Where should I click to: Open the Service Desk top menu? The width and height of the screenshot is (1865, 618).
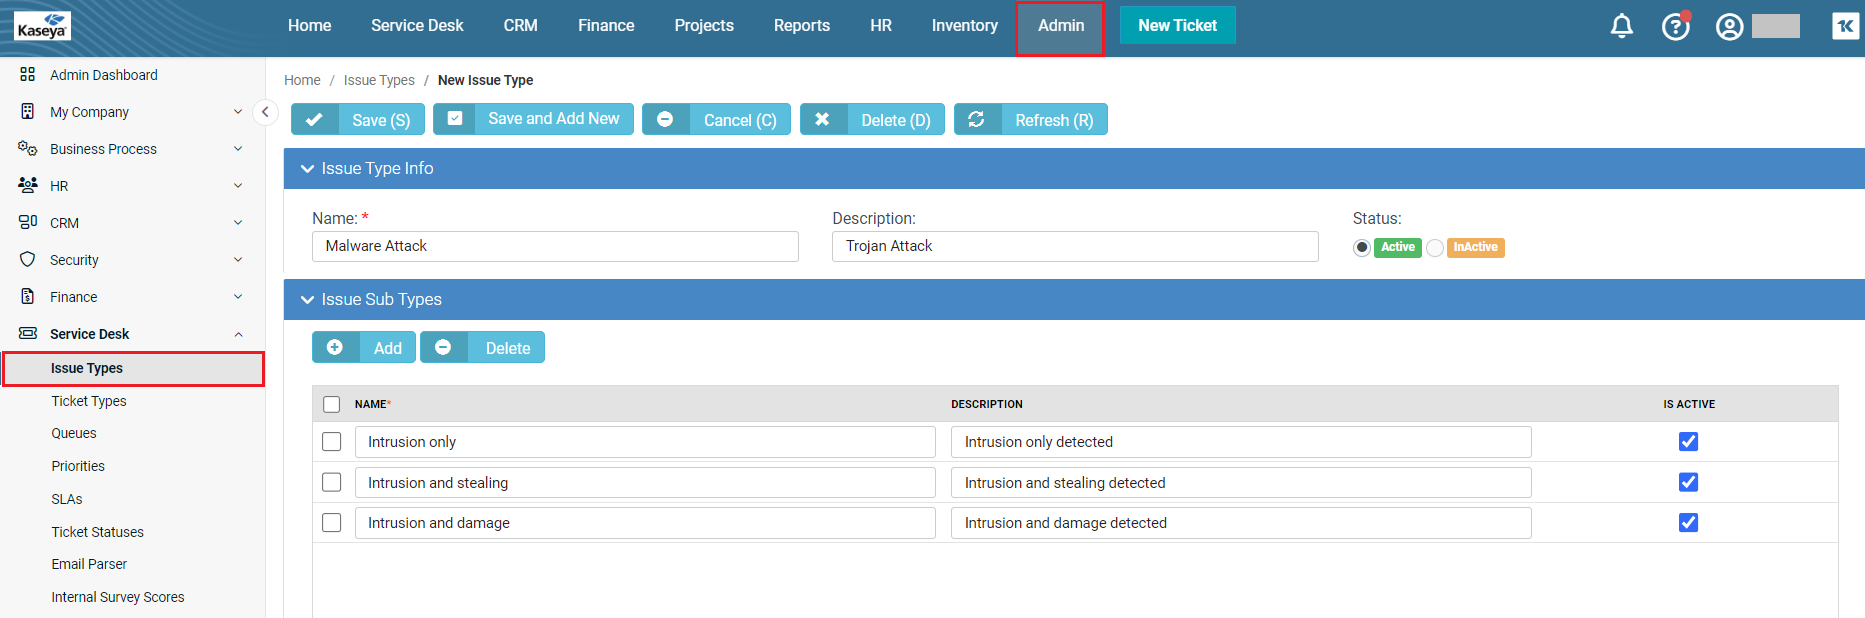[x=417, y=26]
